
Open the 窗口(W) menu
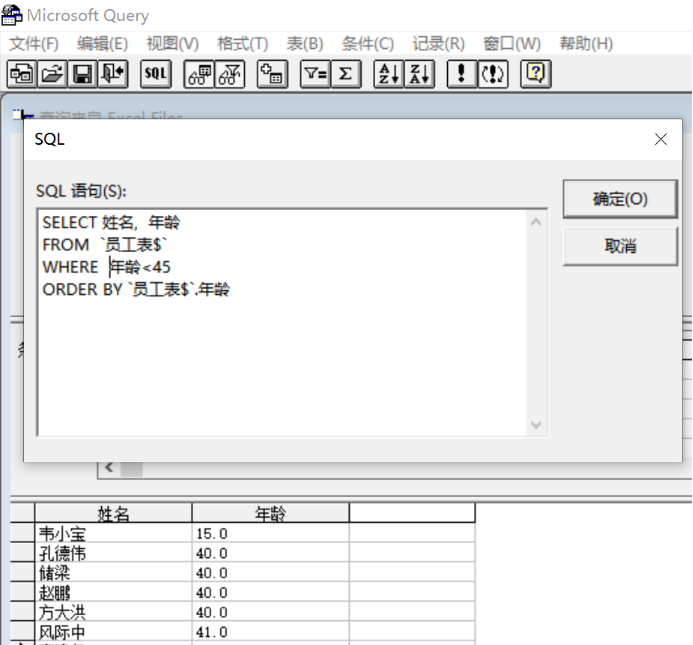click(x=512, y=44)
